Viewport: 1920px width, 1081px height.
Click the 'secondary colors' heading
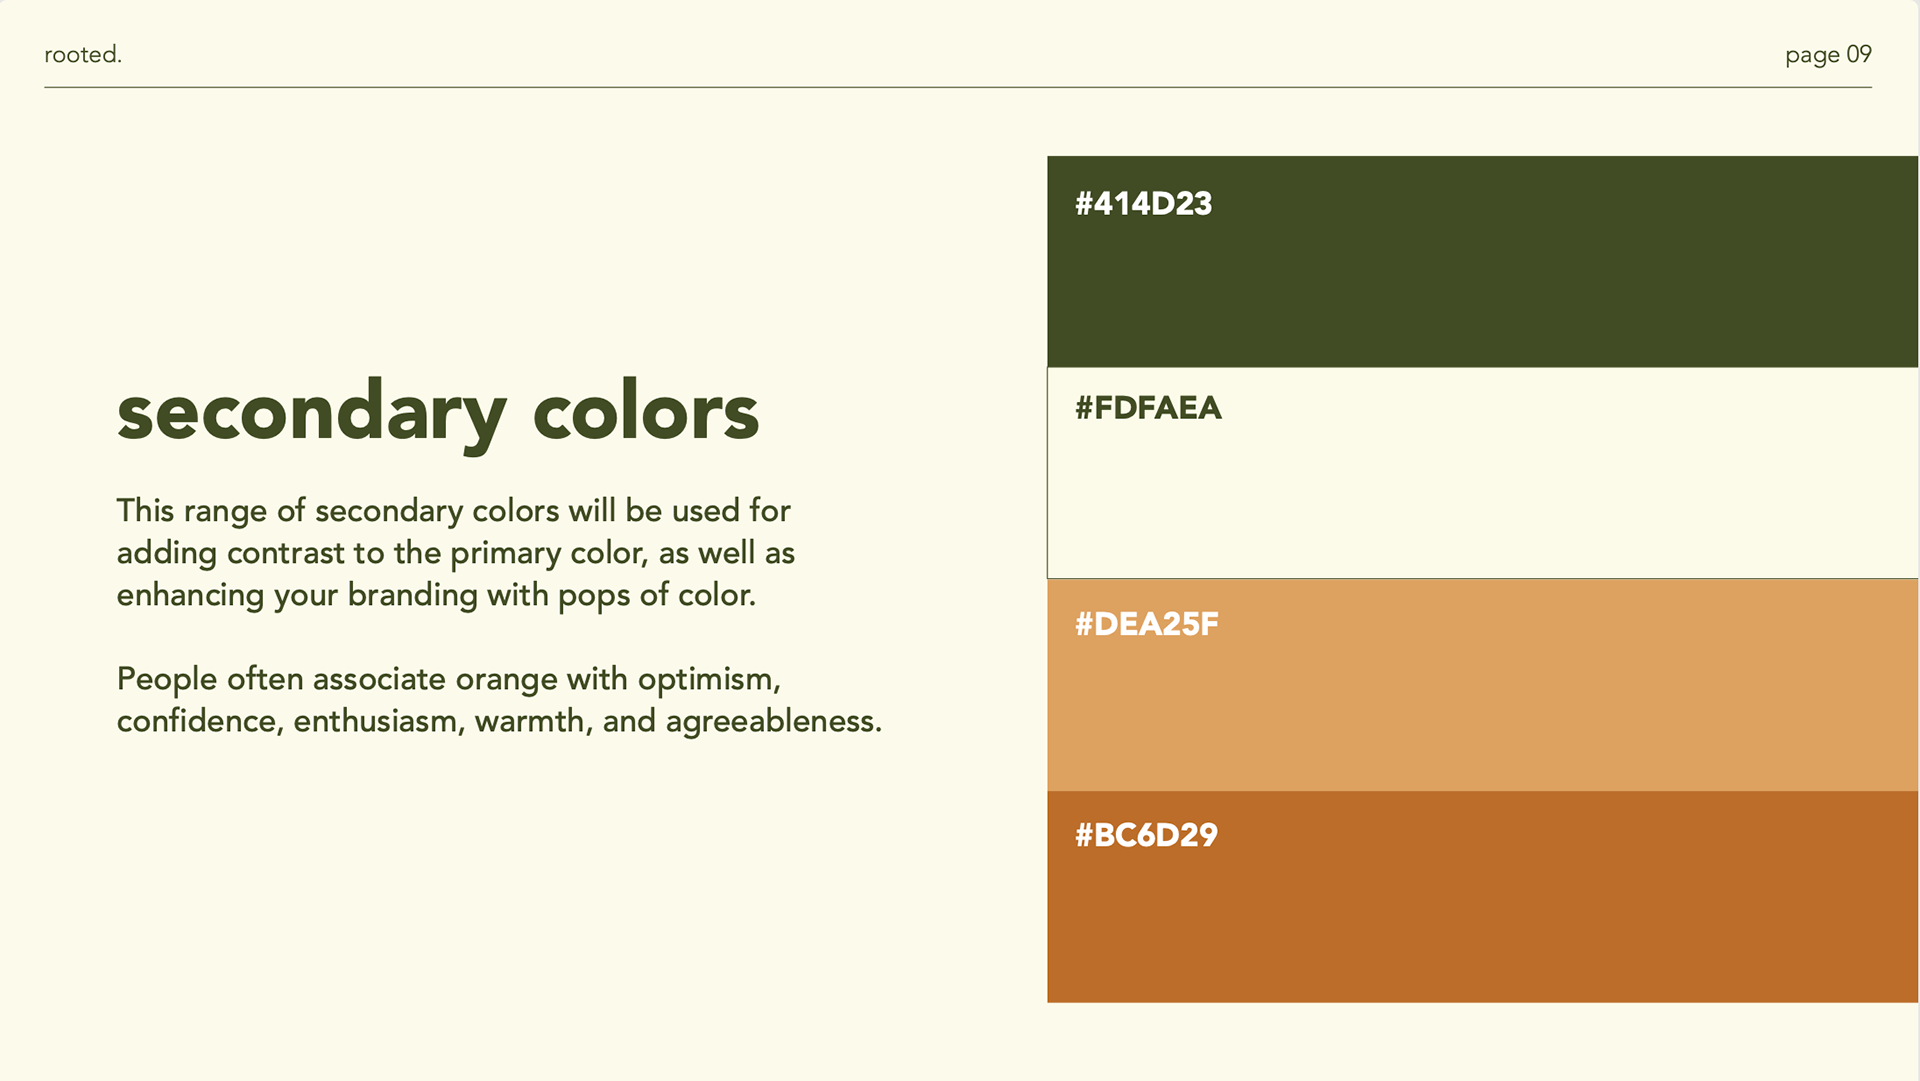(x=438, y=414)
